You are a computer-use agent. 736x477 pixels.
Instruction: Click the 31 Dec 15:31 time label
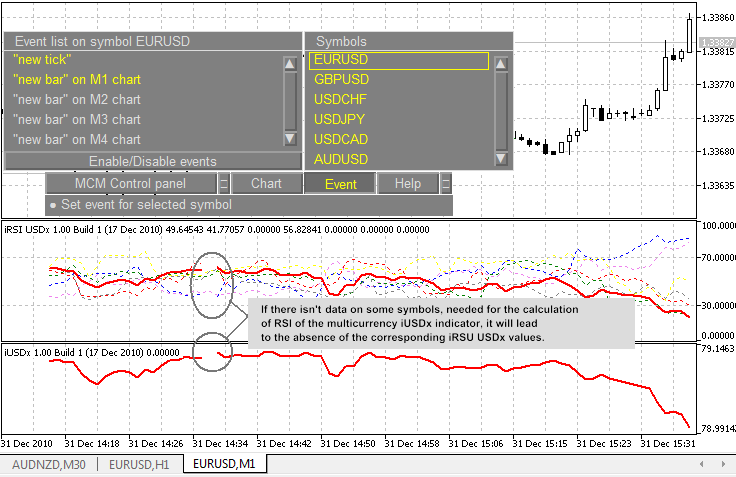coord(667,444)
